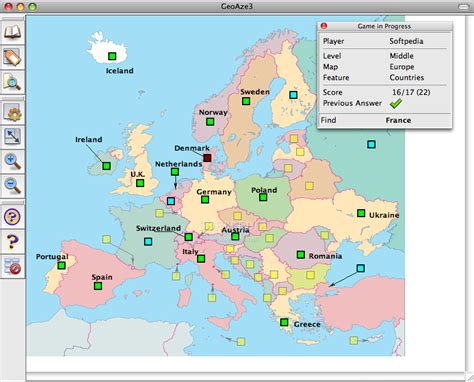Click the 'Softpedia' player name
Image resolution: width=474 pixels, height=382 pixels.
(x=406, y=41)
